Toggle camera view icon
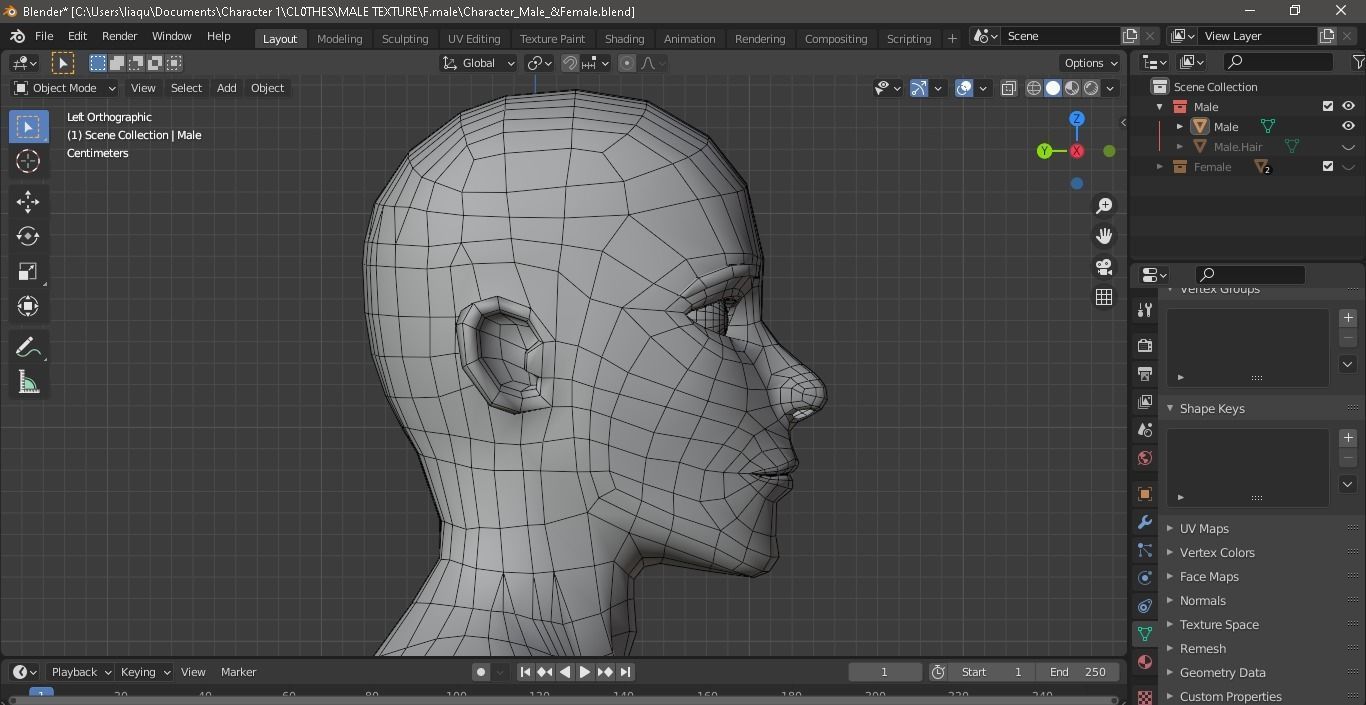1366x705 pixels. pos(1104,267)
